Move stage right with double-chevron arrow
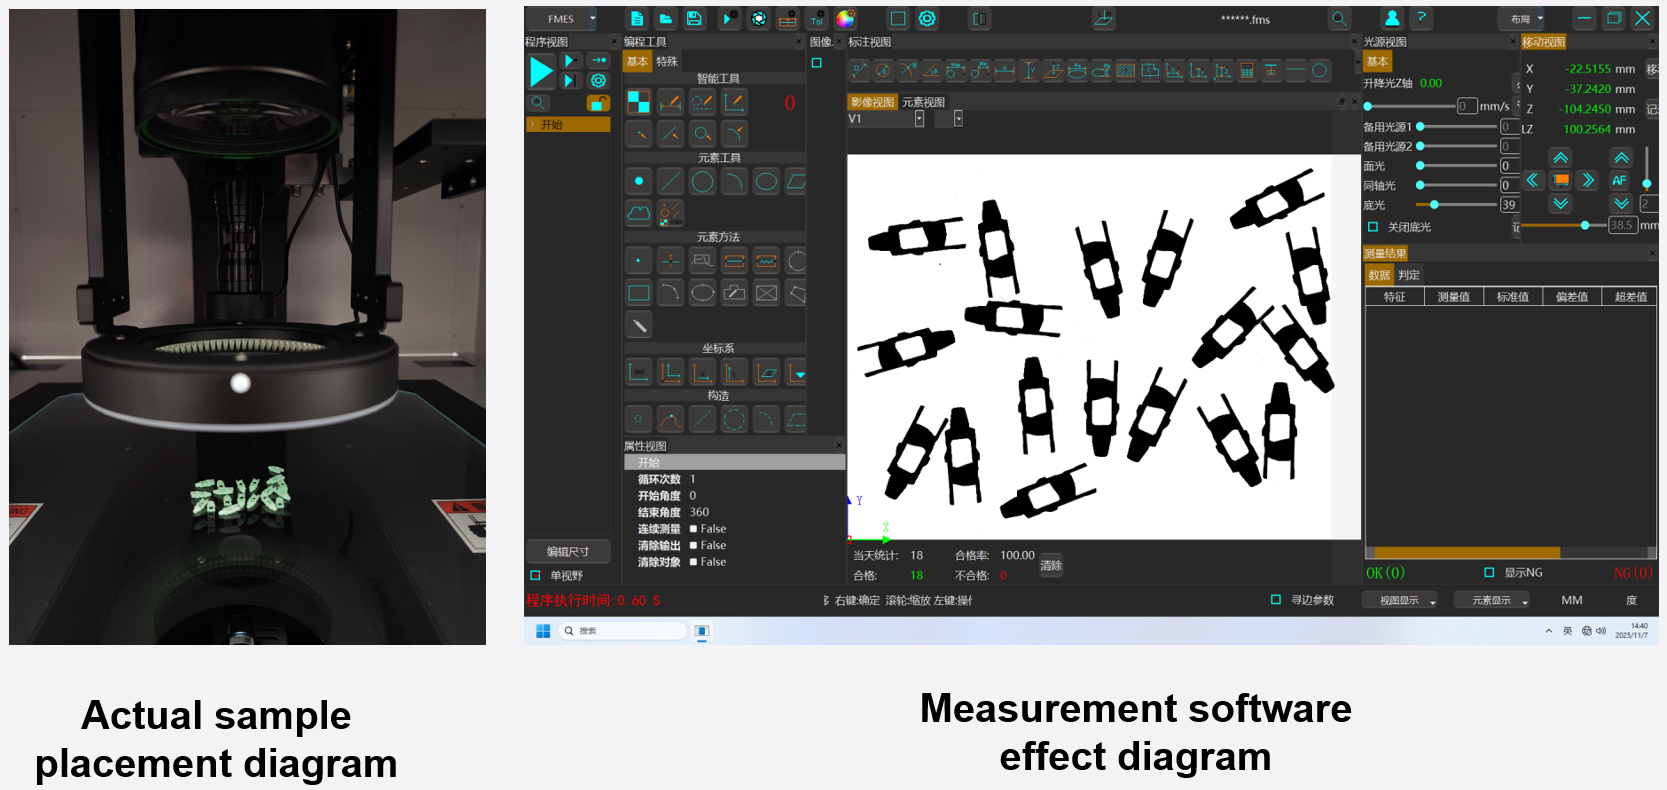 point(1588,181)
